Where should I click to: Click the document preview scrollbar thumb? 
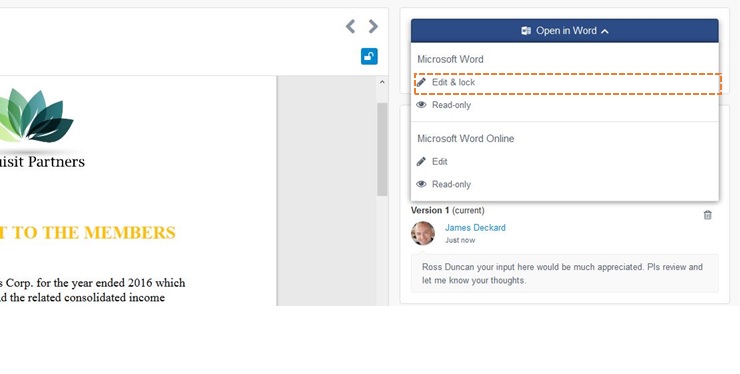coord(382,149)
